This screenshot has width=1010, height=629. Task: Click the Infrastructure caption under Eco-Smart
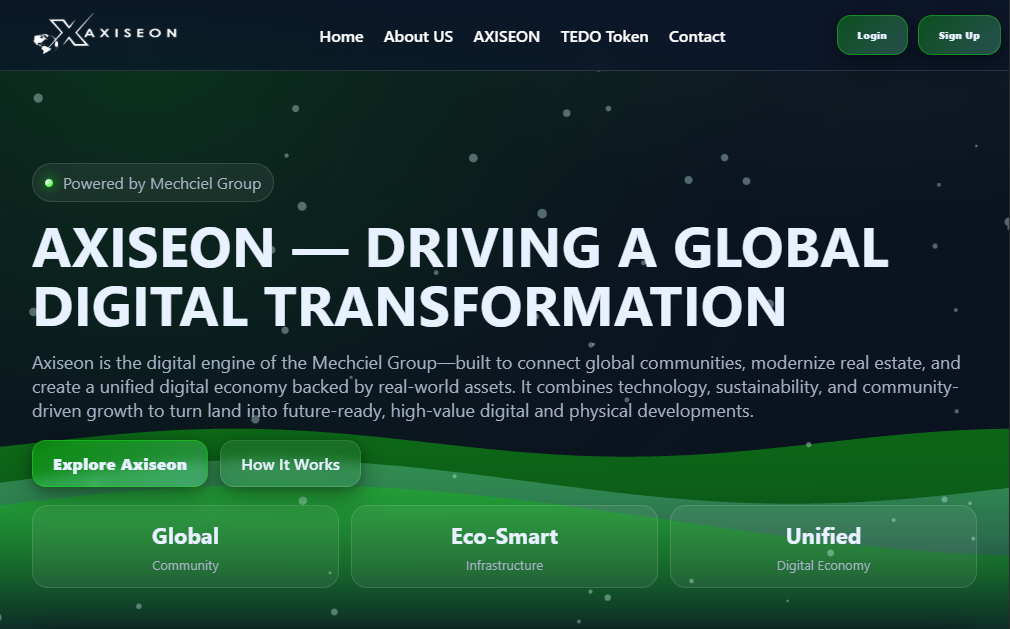pos(504,566)
